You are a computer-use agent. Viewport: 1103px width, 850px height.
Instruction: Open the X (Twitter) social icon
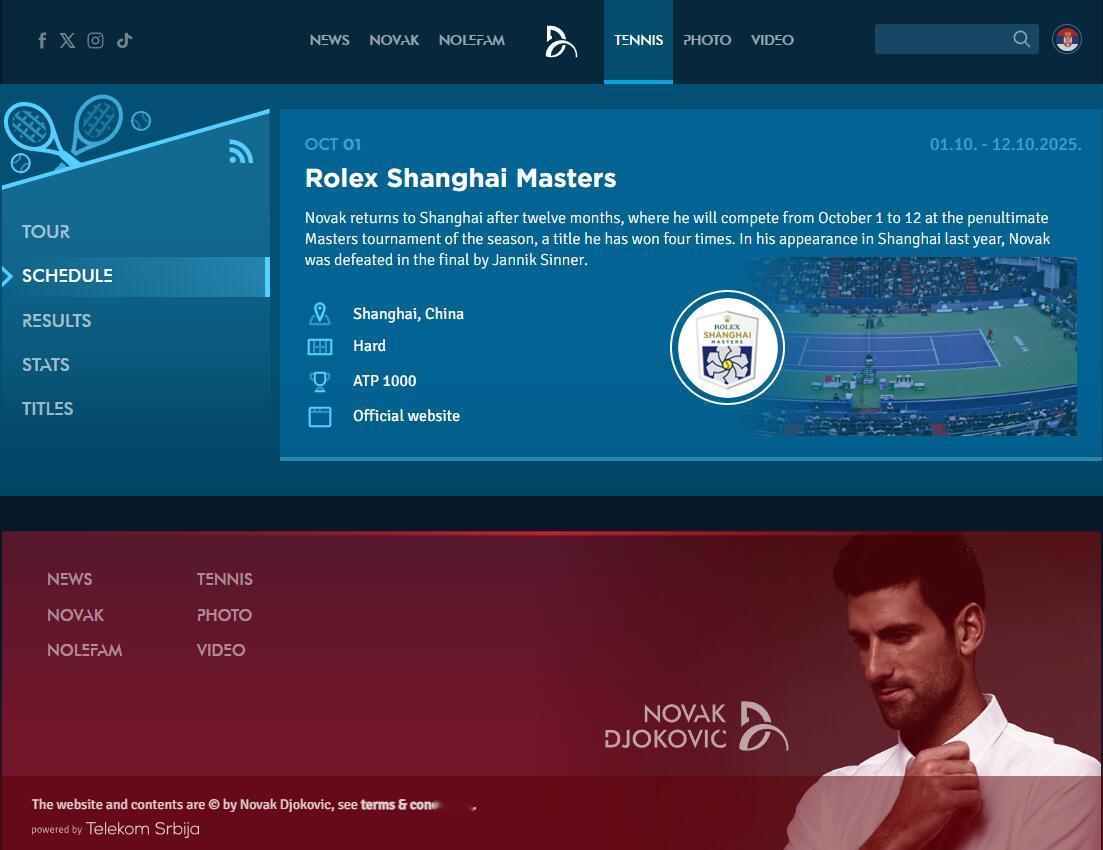tap(68, 40)
